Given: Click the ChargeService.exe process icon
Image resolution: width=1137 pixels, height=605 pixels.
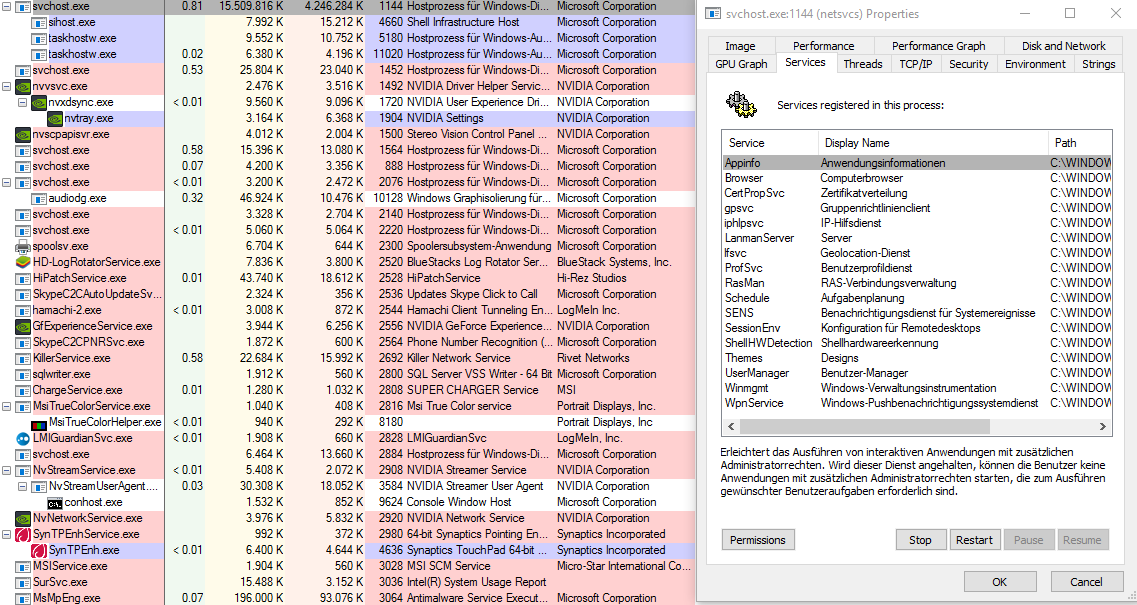Looking at the screenshot, I should (22, 390).
